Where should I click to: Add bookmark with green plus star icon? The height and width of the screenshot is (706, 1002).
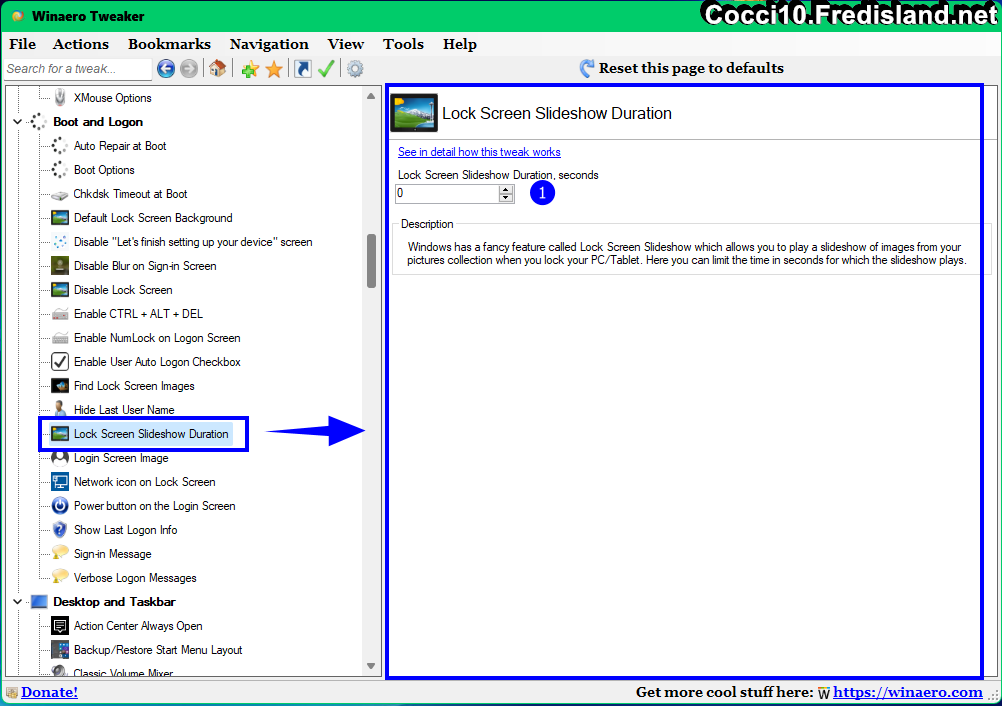click(250, 69)
